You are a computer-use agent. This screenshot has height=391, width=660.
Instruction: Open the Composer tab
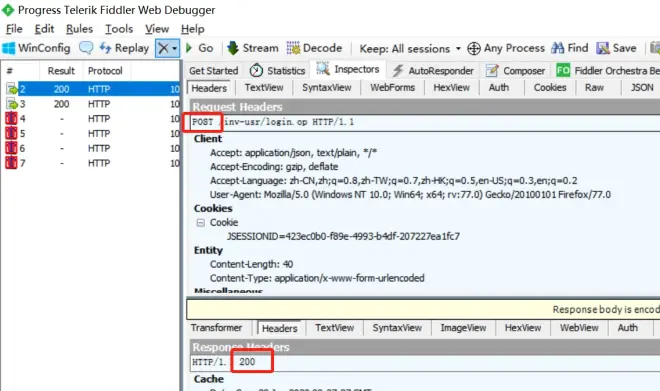[x=516, y=71]
